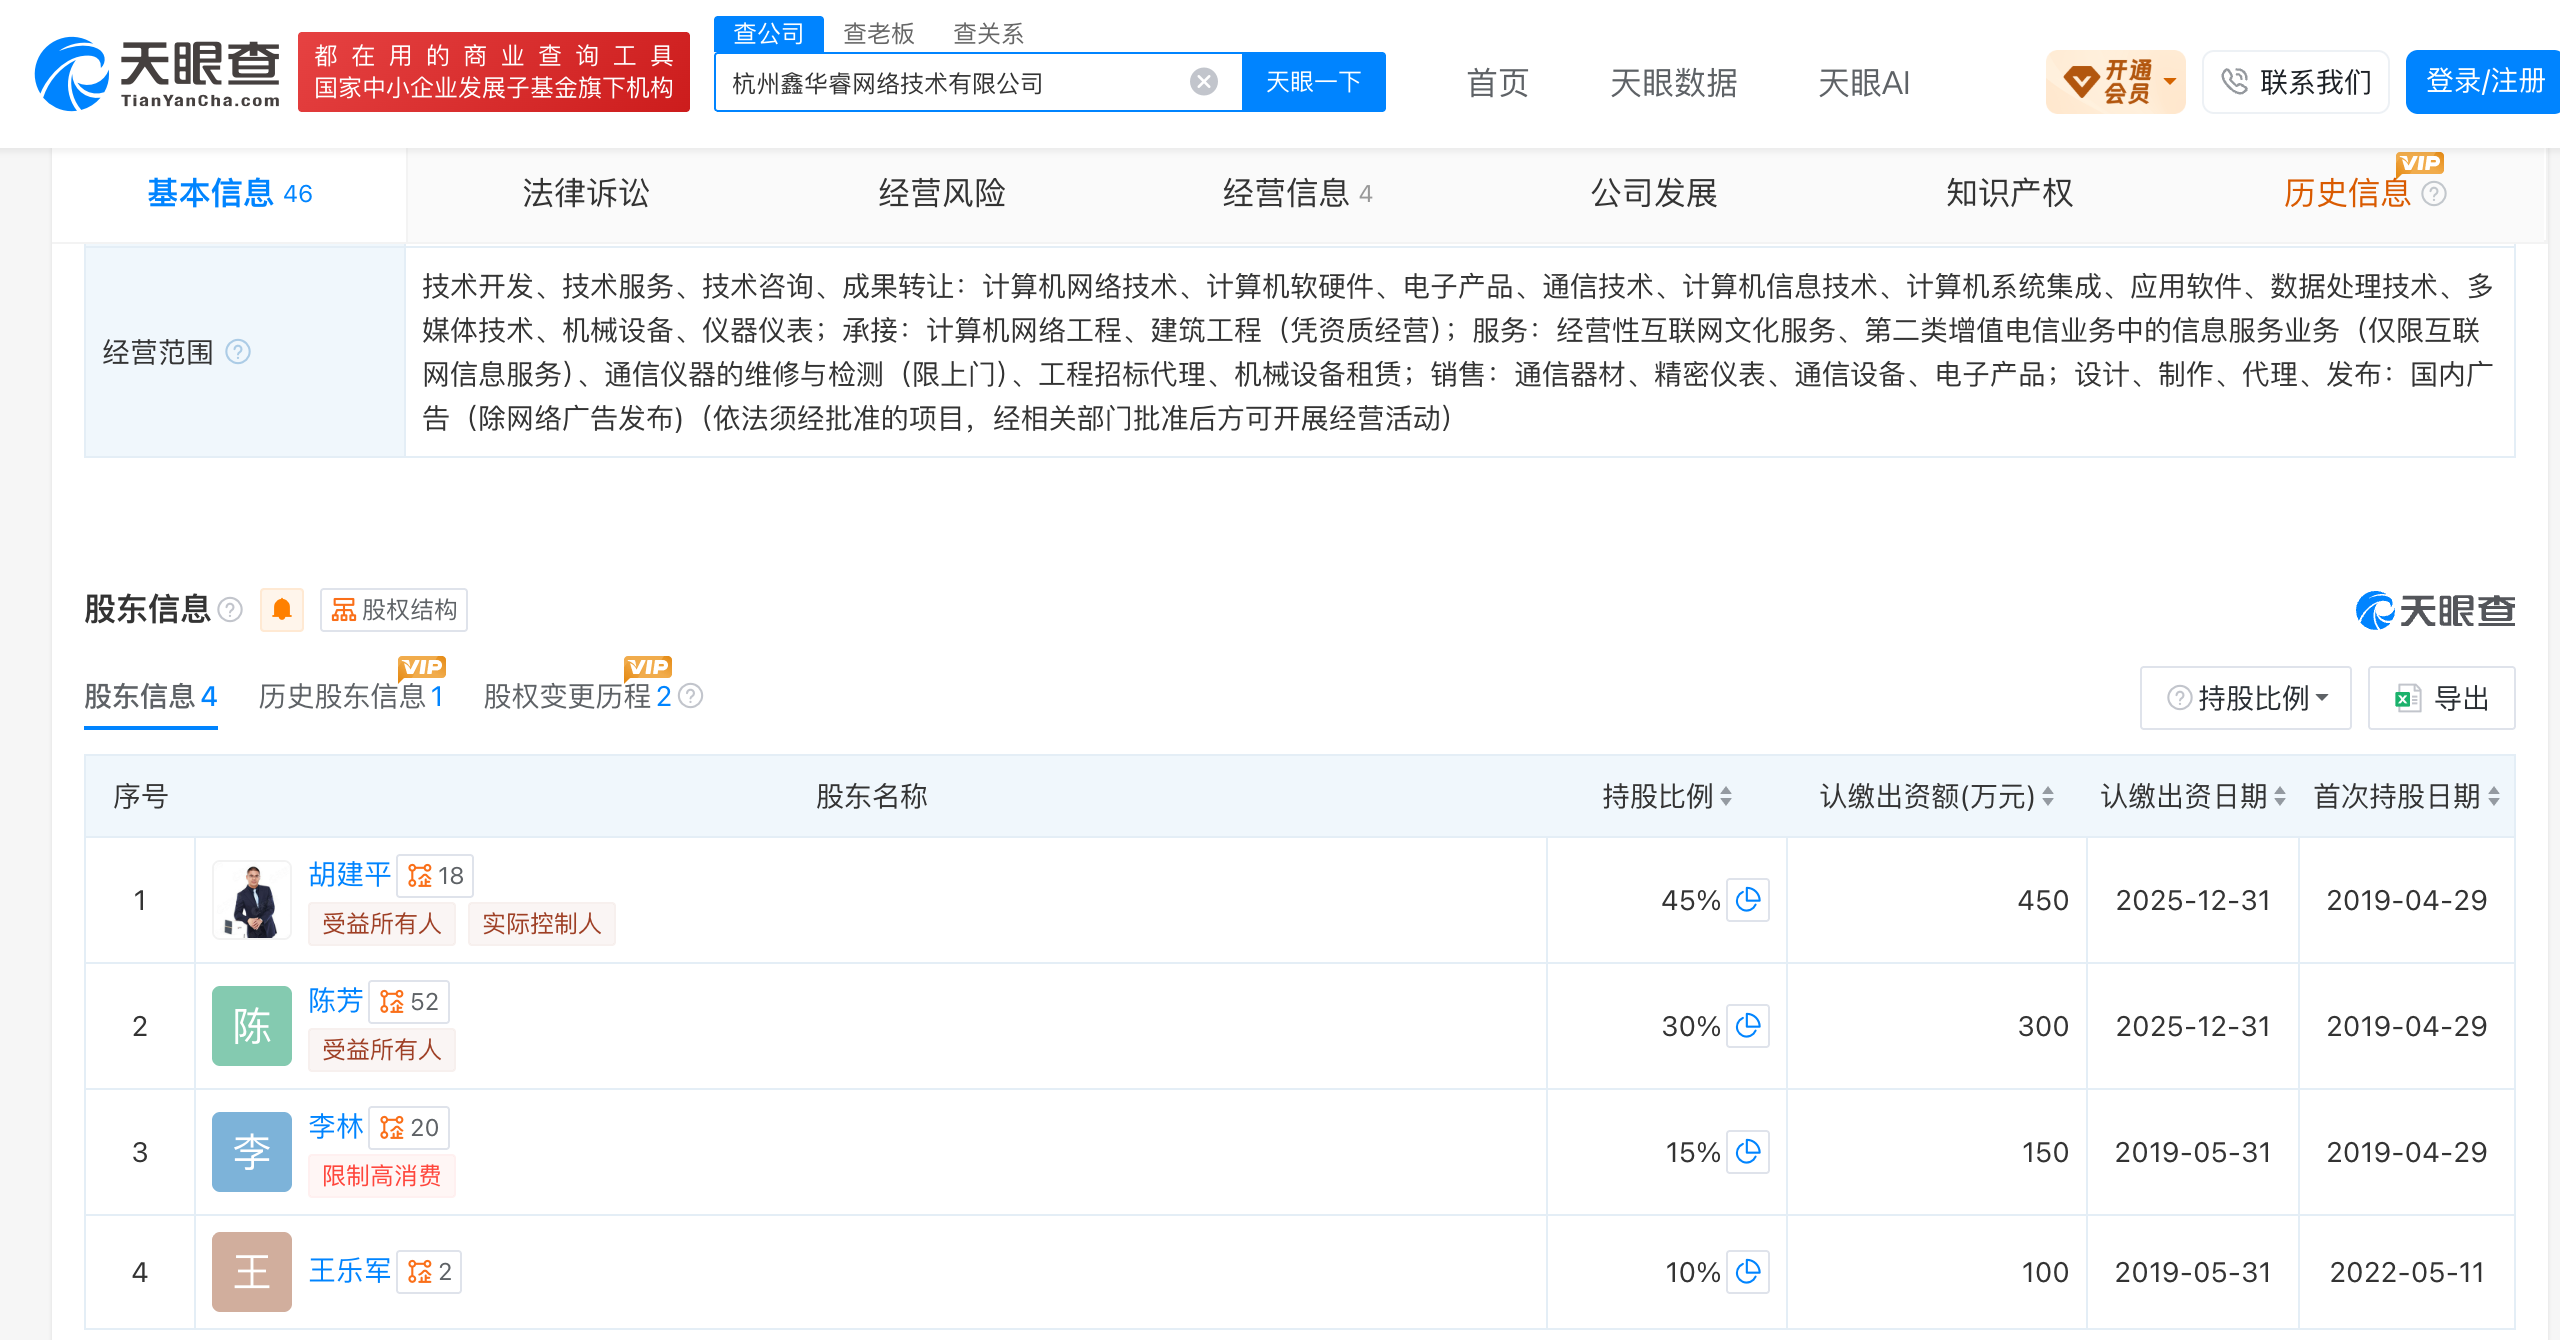This screenshot has width=2560, height=1340.
Task: Open 王乐军's relation count badge 2
Action: pos(429,1272)
